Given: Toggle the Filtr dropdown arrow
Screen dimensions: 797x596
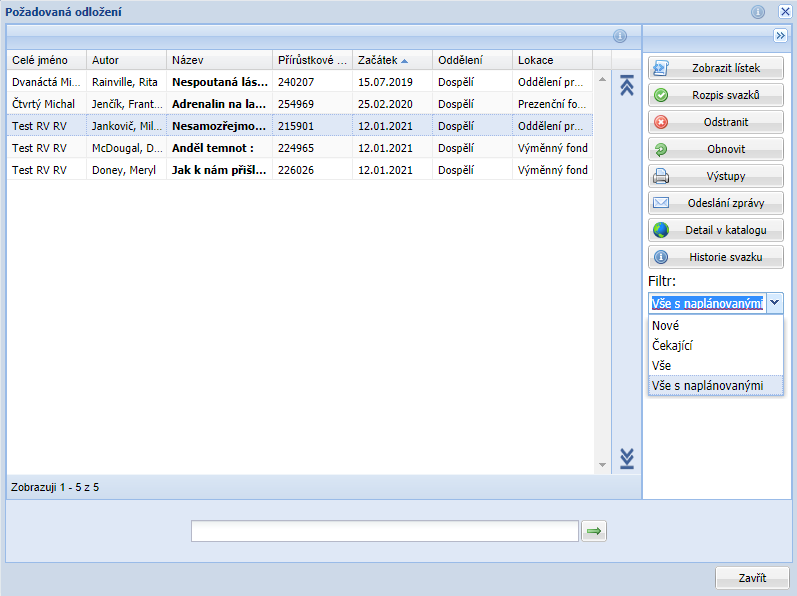Looking at the screenshot, I should pos(775,303).
